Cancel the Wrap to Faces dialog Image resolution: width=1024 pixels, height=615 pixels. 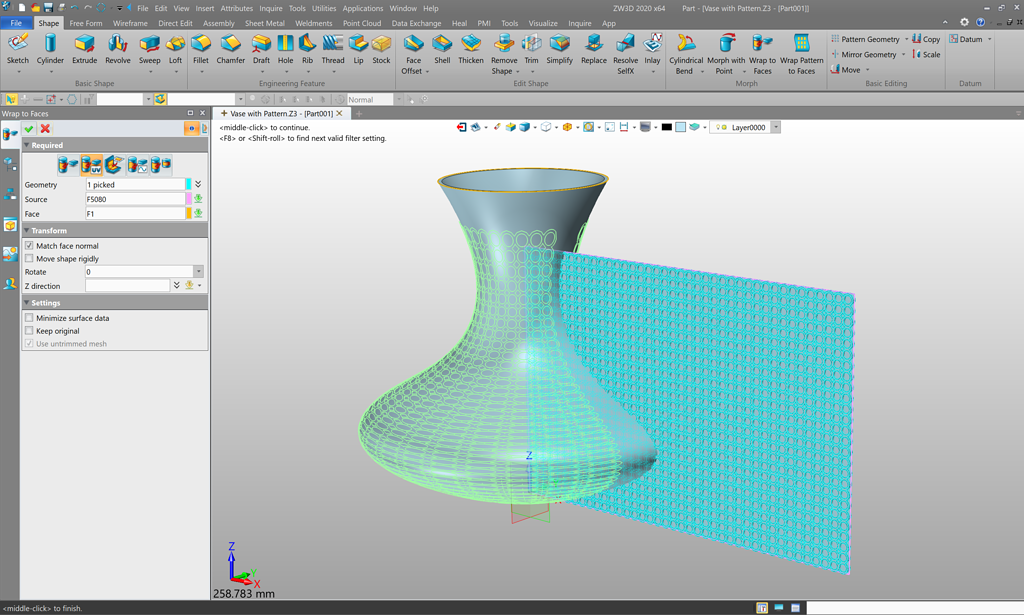click(x=44, y=128)
